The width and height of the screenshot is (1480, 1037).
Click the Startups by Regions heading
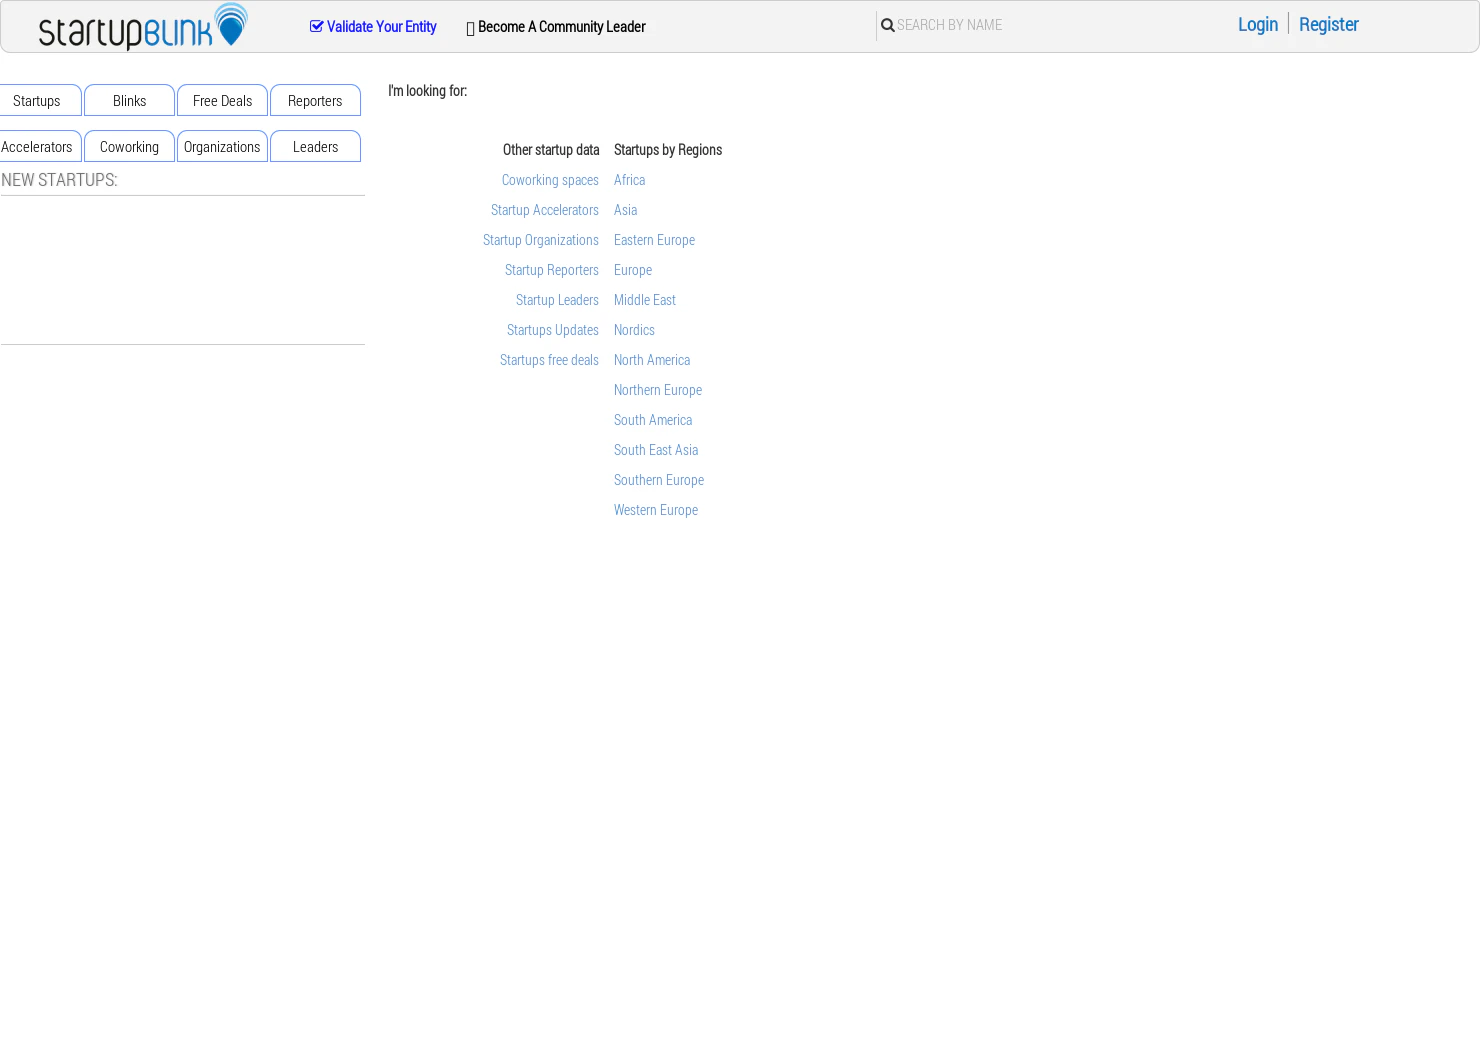coord(668,150)
